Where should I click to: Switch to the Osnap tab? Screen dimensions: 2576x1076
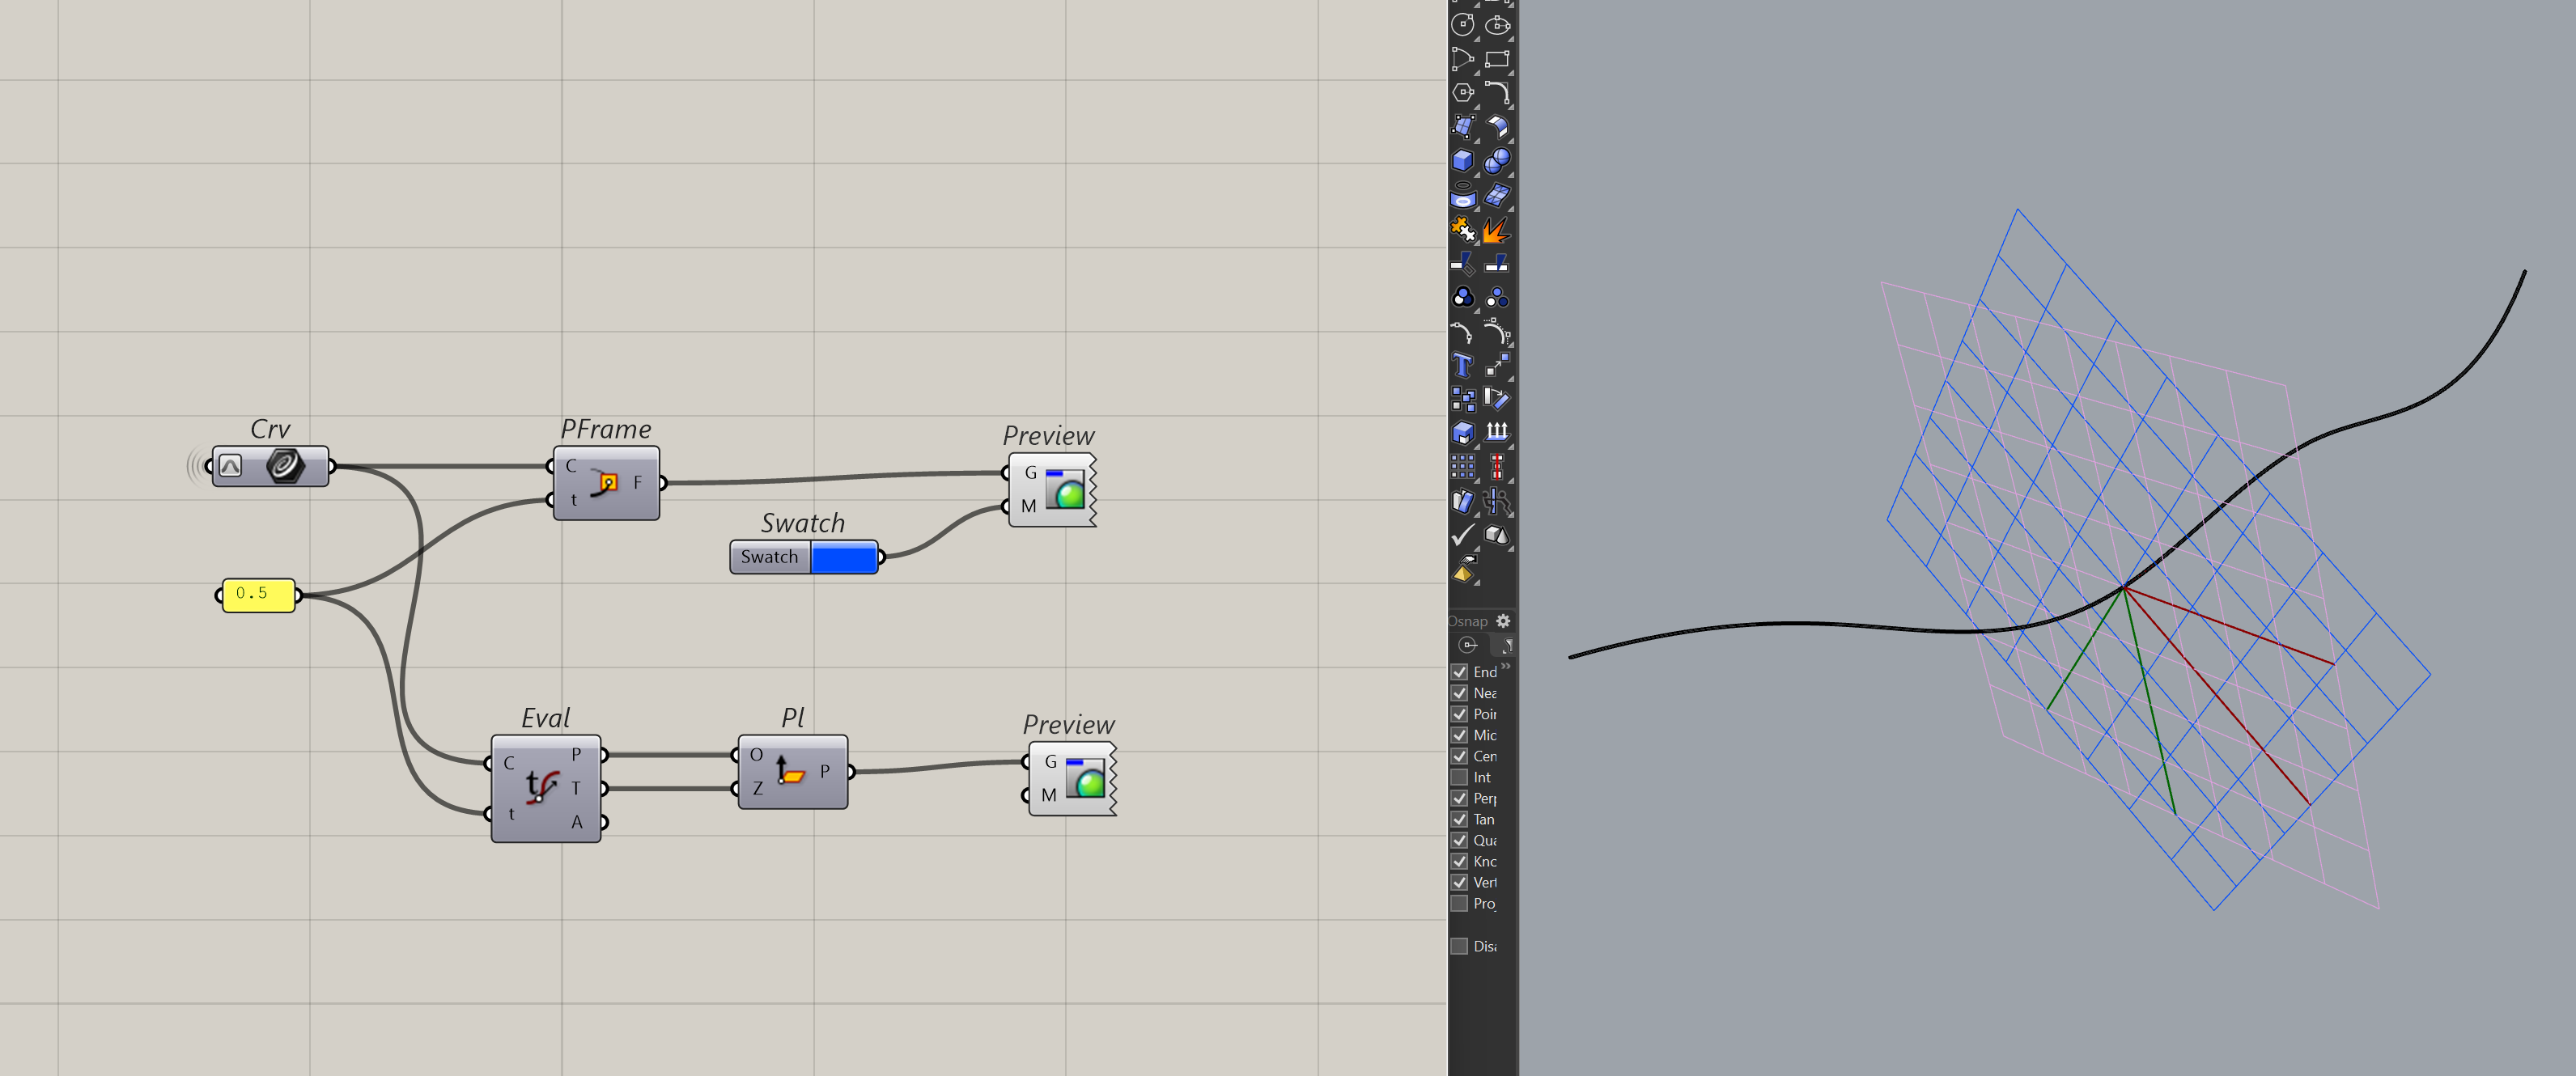pos(1468,645)
